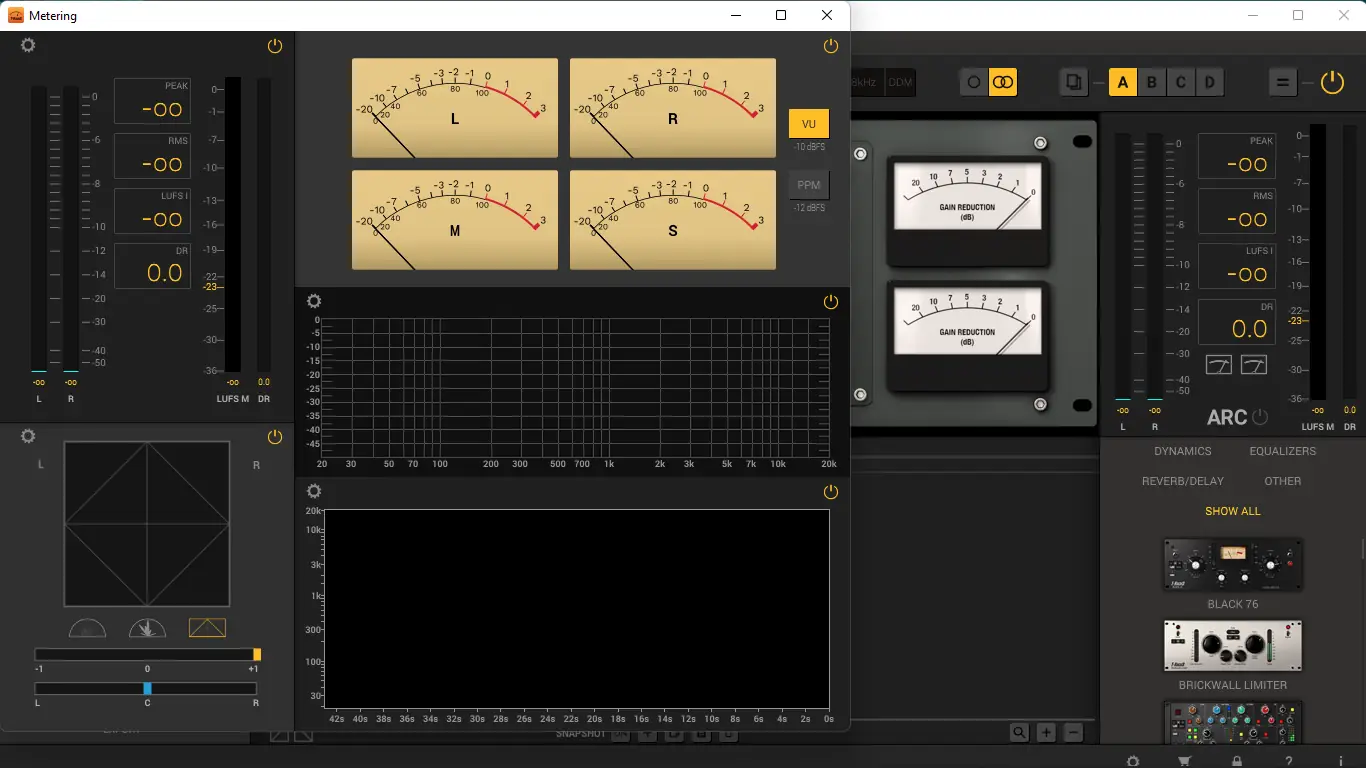Select preset slot D
The height and width of the screenshot is (768, 1366).
pyautogui.click(x=1210, y=82)
